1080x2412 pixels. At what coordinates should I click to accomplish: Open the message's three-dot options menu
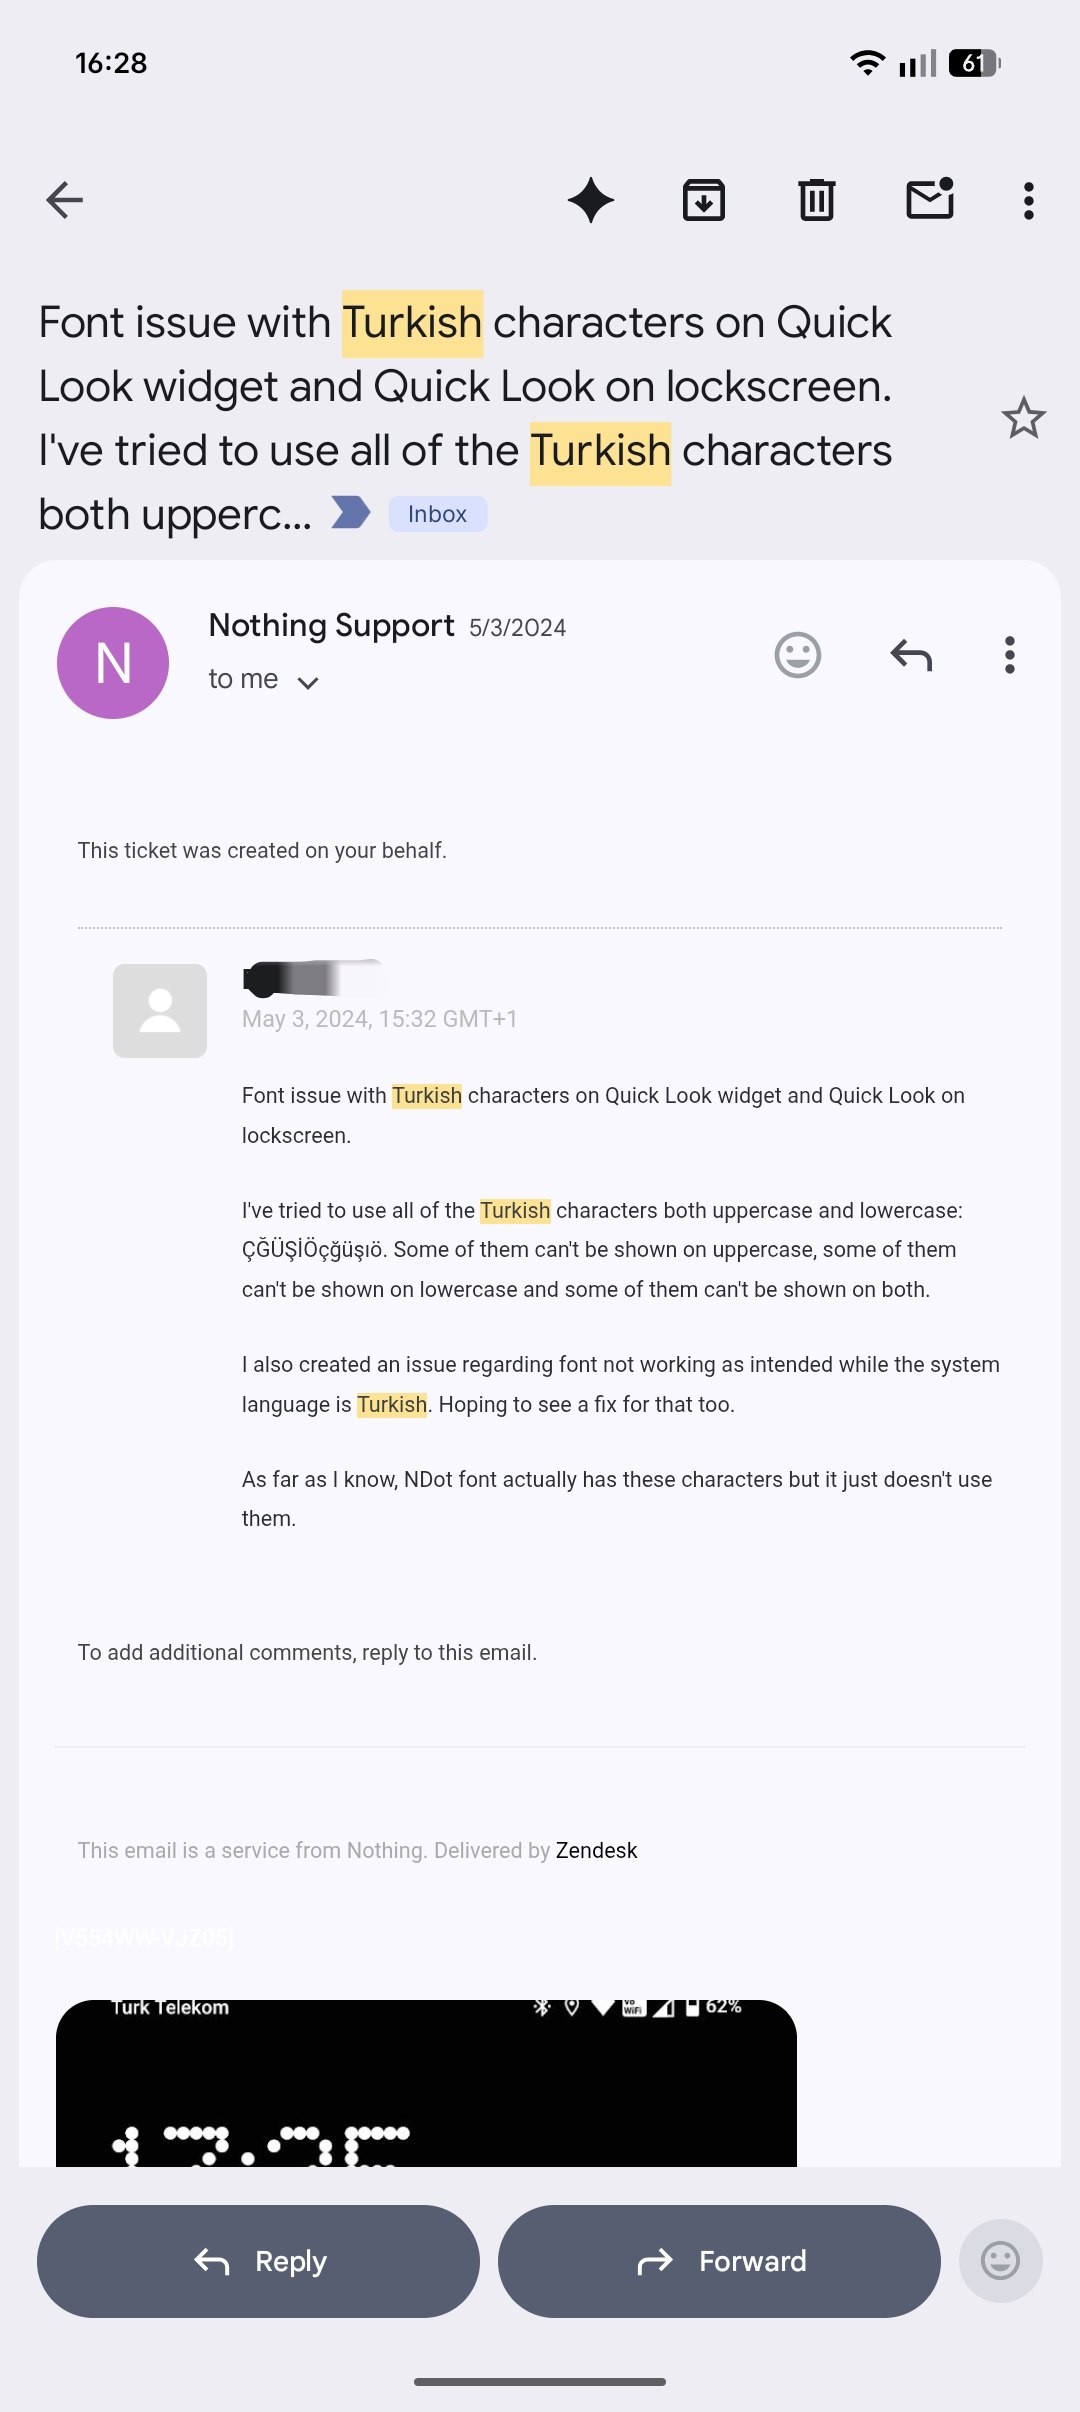(x=1010, y=656)
